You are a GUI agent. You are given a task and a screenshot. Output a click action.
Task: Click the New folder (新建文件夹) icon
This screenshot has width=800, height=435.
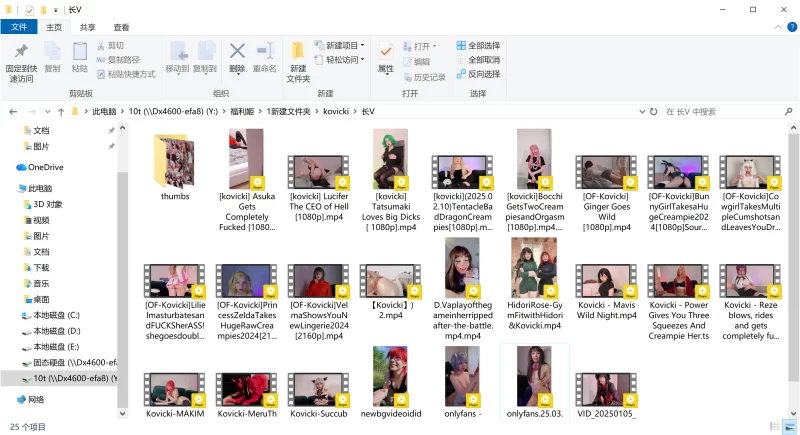[298, 51]
